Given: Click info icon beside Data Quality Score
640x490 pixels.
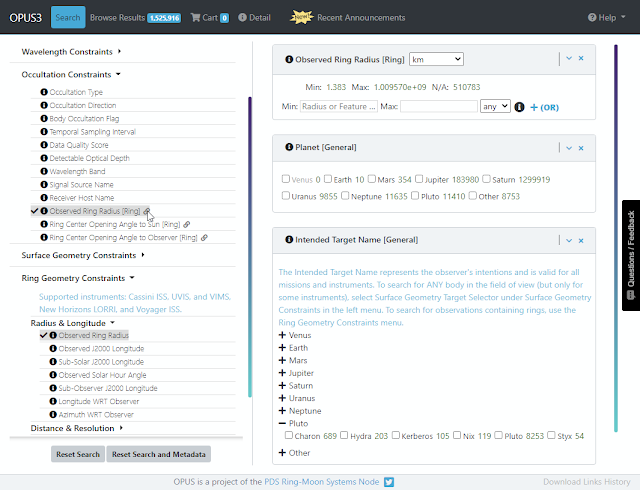Looking at the screenshot, I should tap(44, 145).
